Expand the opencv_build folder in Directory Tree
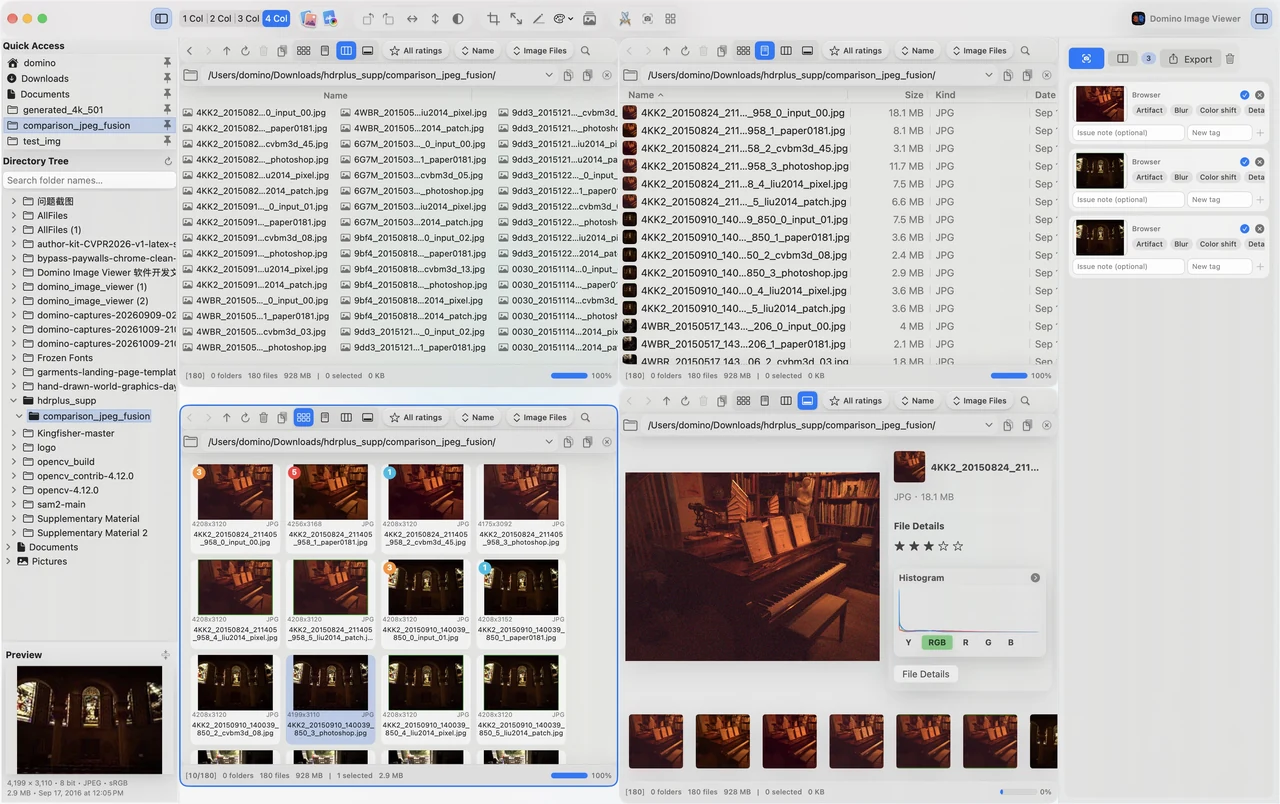Image resolution: width=1280 pixels, height=804 pixels. pos(14,462)
